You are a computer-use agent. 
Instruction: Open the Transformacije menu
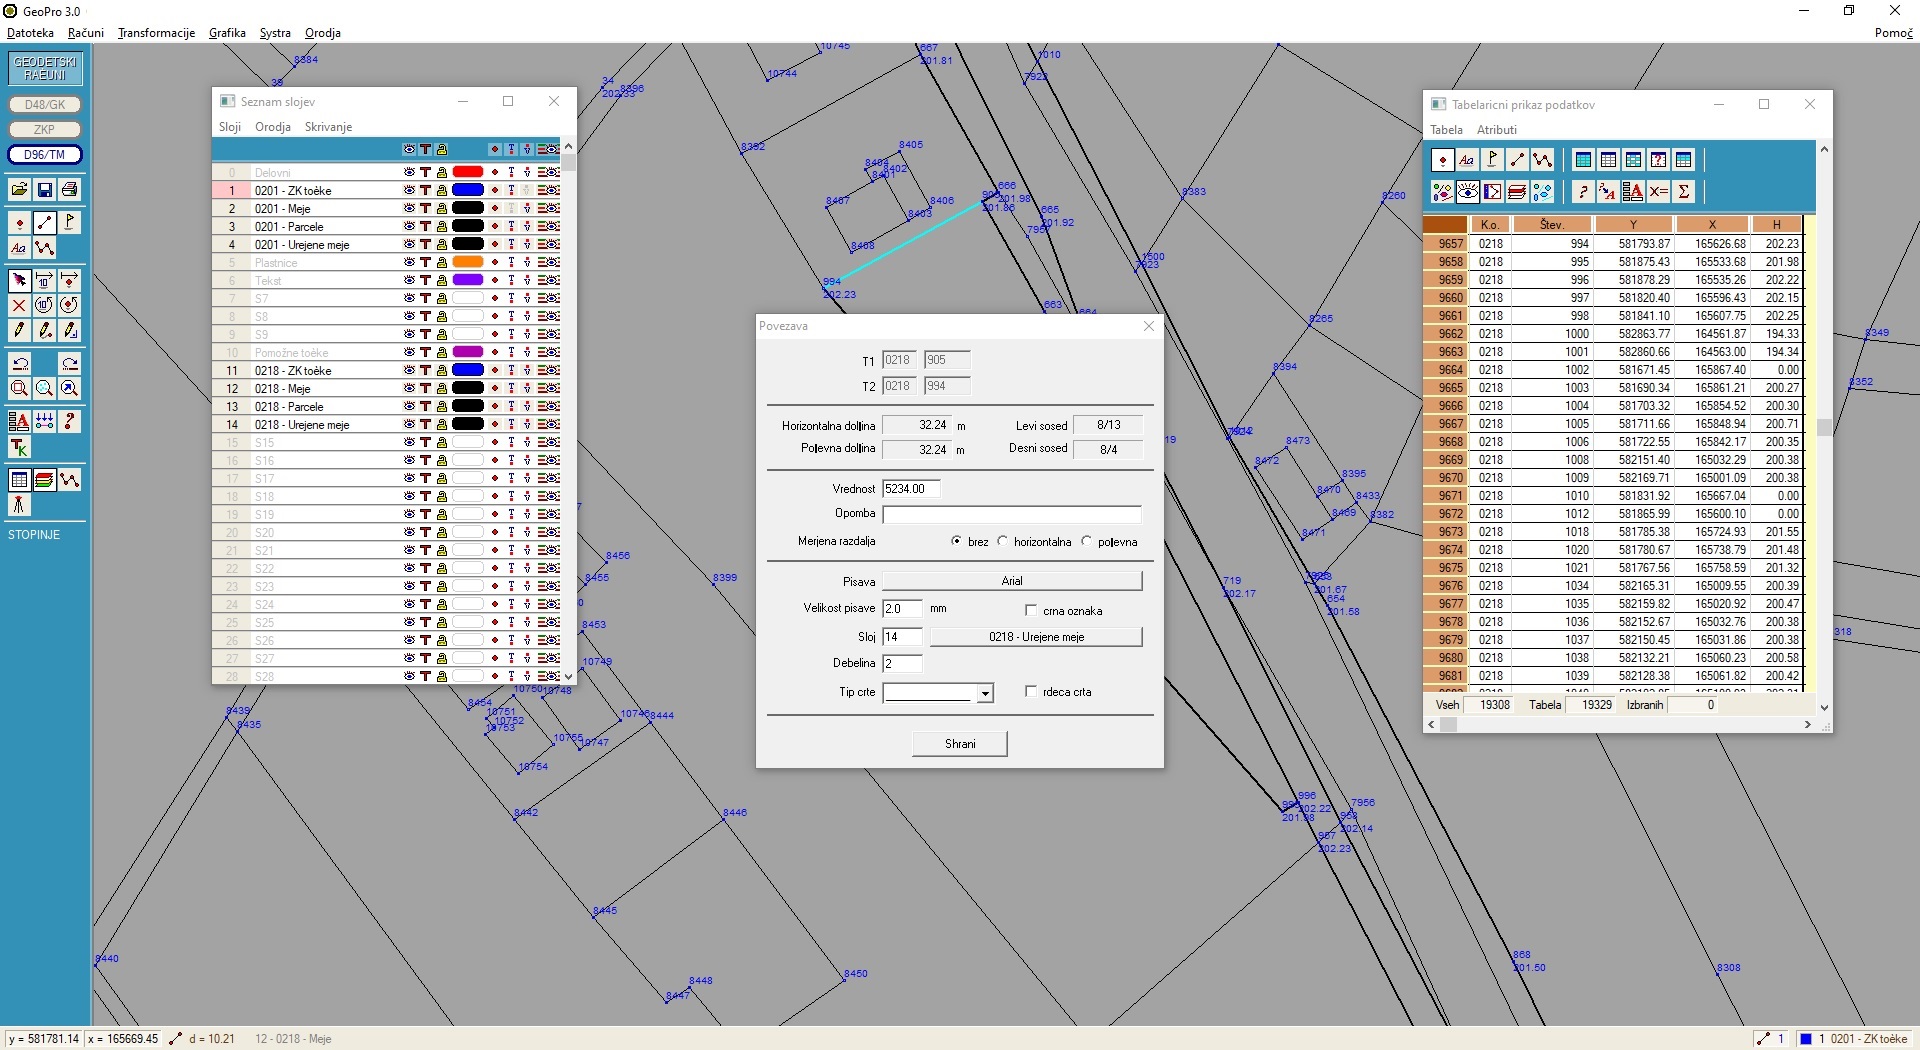(x=156, y=33)
